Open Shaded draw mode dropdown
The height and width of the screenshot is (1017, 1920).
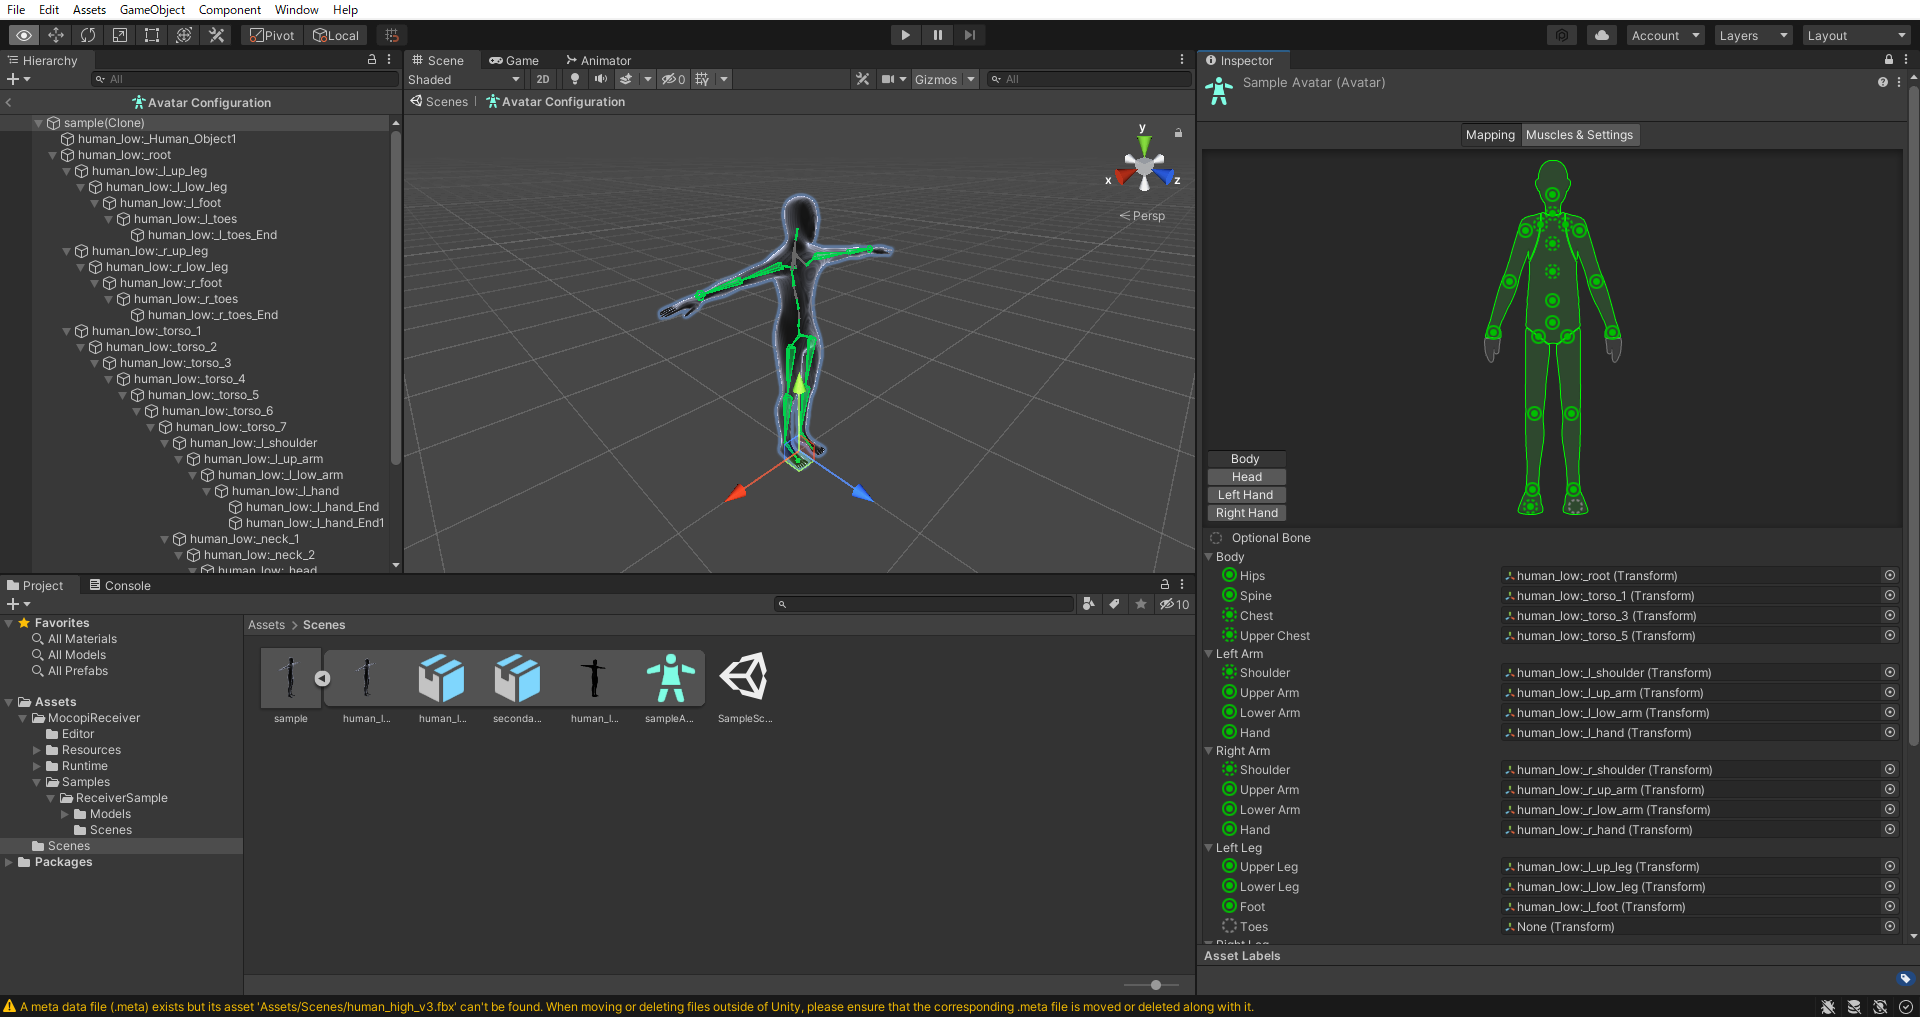pyautogui.click(x=464, y=79)
